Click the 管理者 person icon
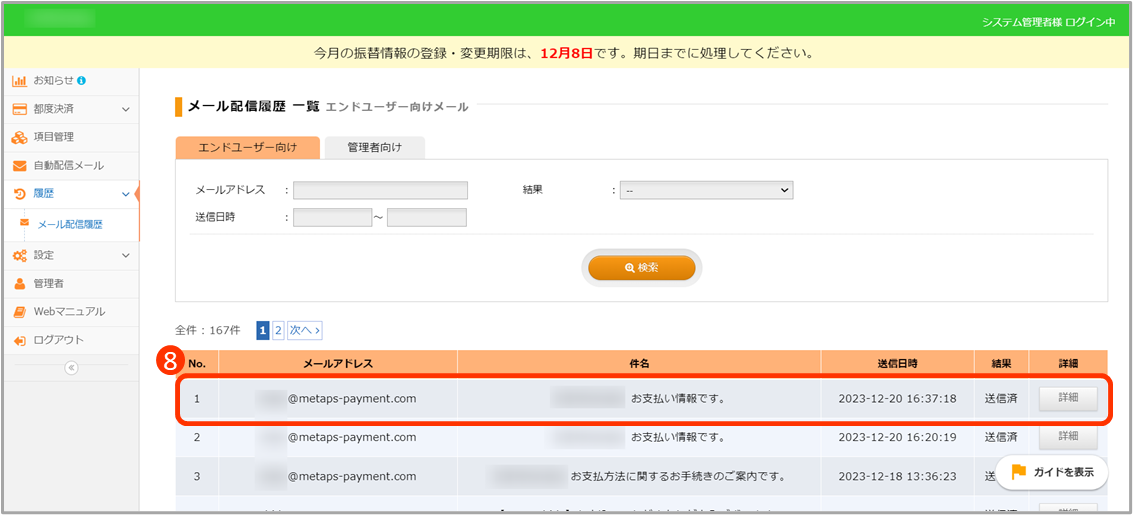The image size is (1133, 515). point(19,284)
